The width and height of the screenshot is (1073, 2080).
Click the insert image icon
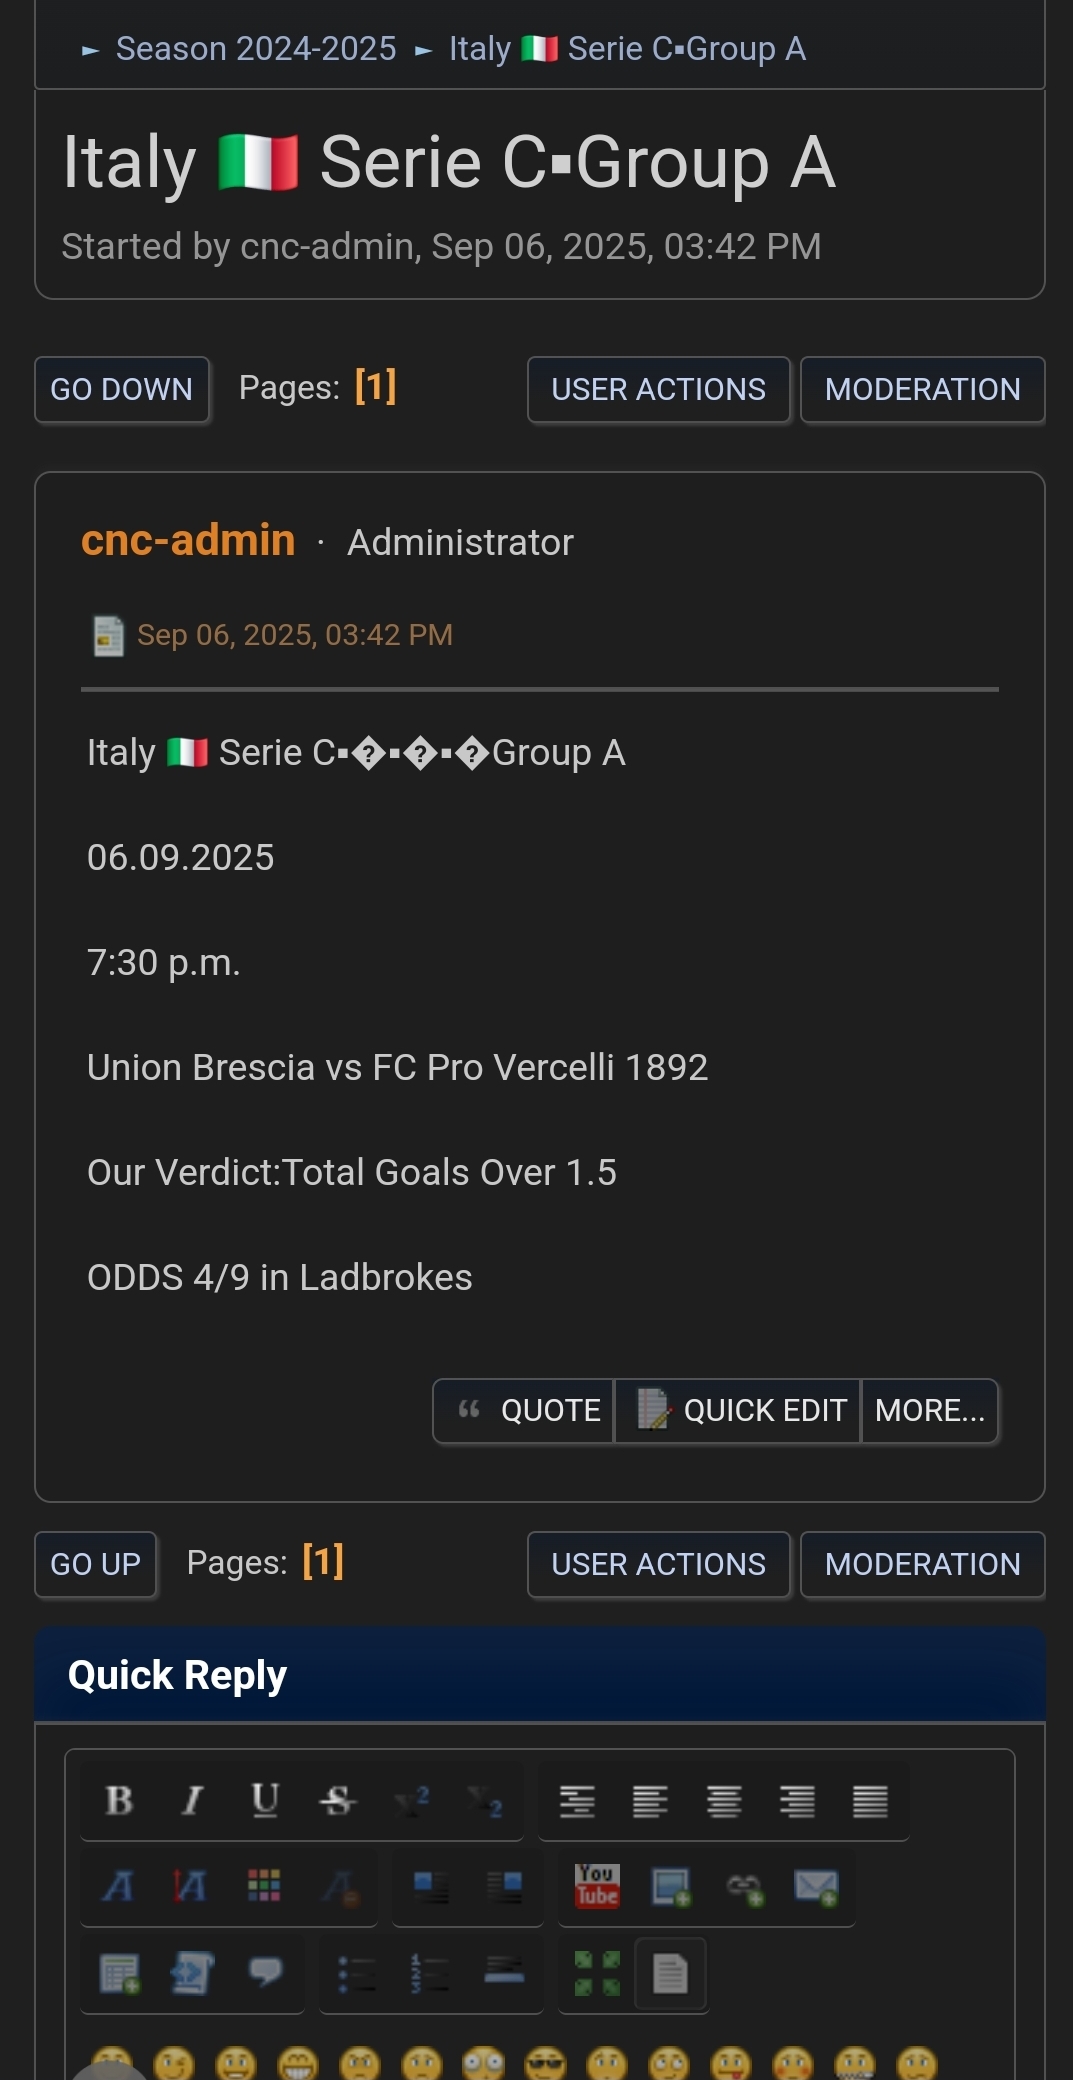(670, 1887)
